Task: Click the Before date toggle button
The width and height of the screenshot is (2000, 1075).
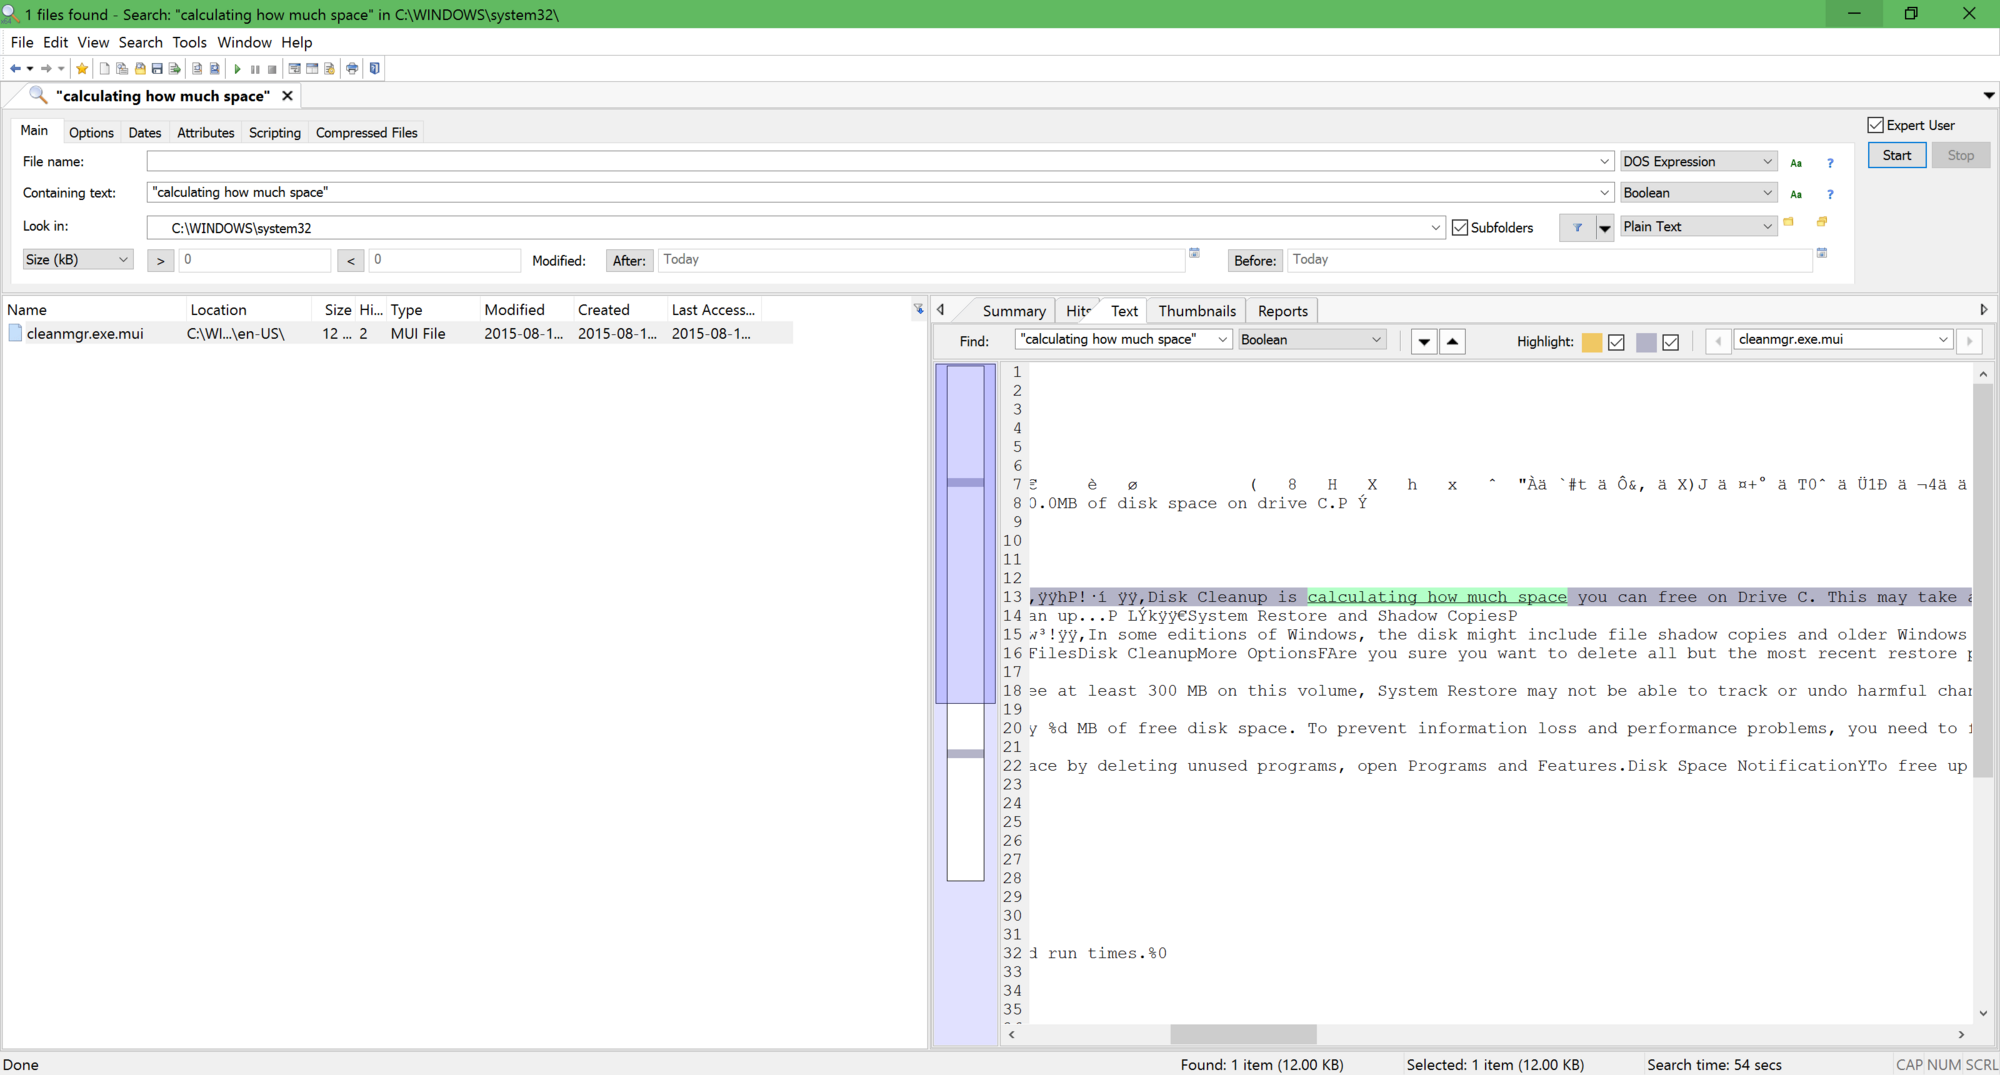Action: click(x=1255, y=261)
